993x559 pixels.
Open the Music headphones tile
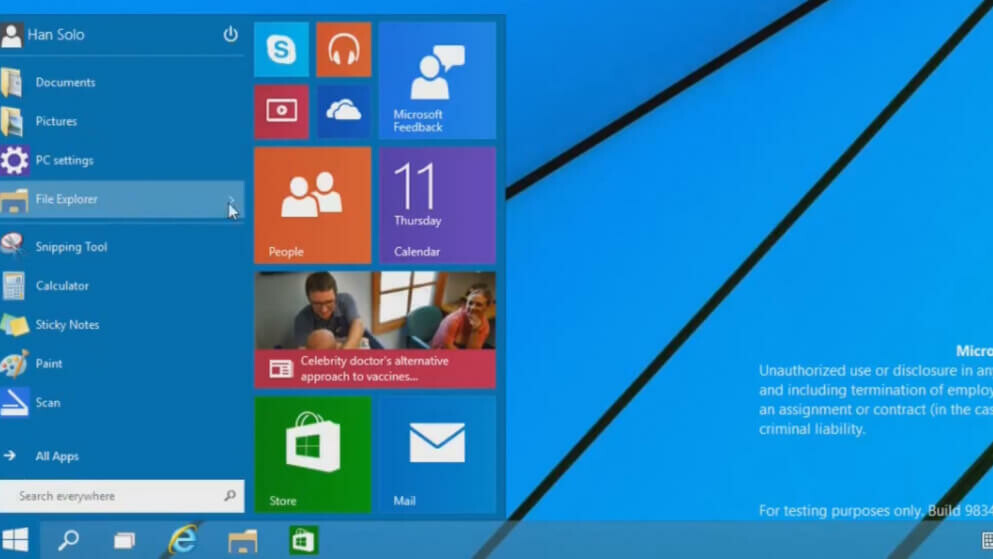[x=343, y=49]
